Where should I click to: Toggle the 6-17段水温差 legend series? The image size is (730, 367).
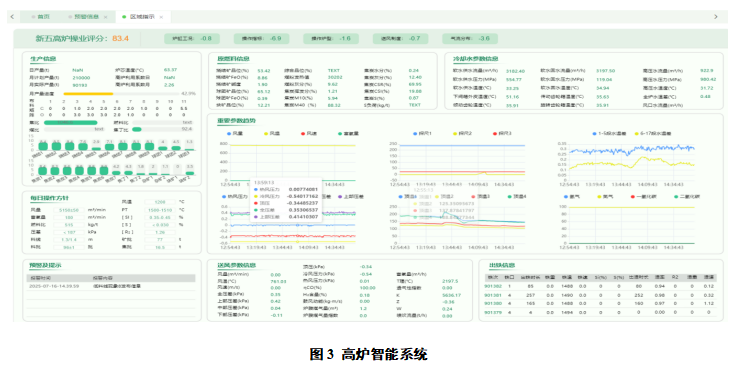click(x=653, y=134)
